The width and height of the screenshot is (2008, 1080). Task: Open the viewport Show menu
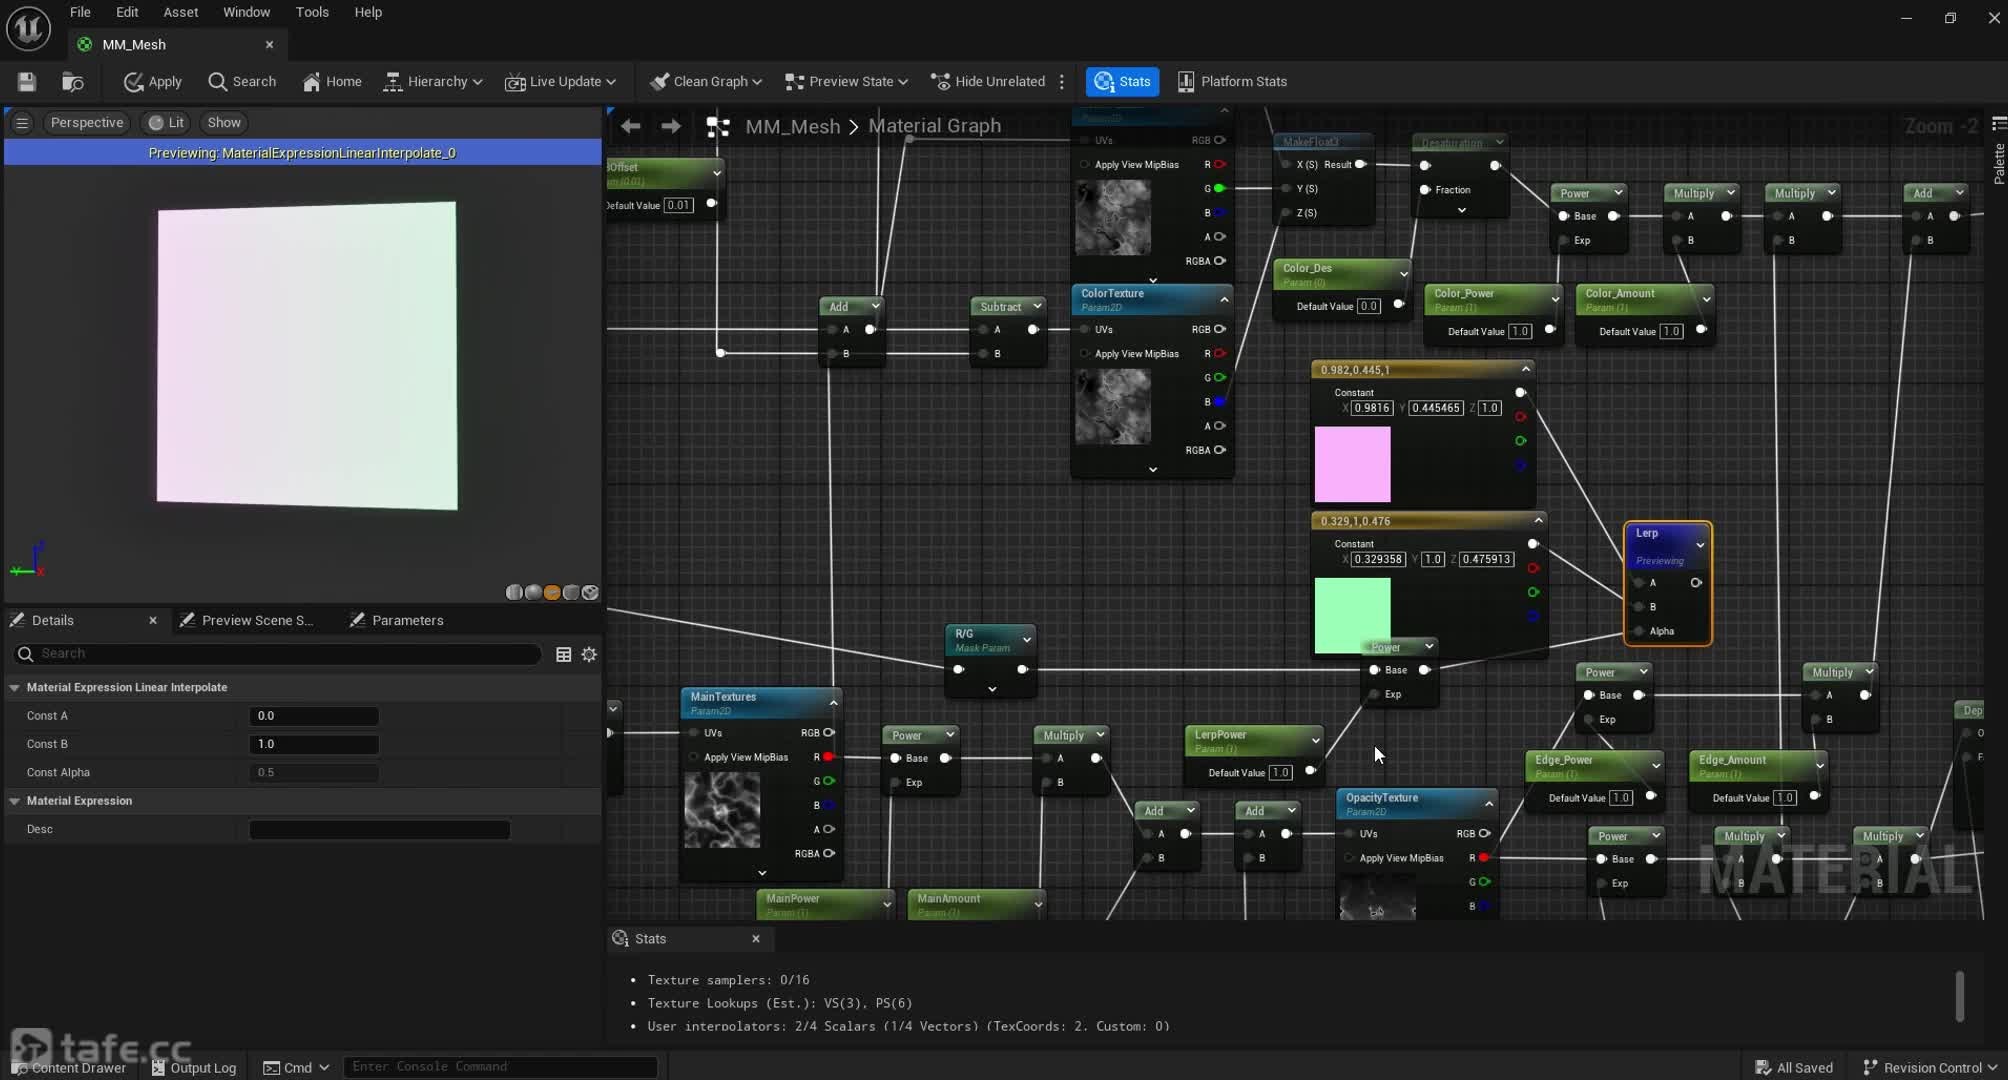pyautogui.click(x=224, y=123)
